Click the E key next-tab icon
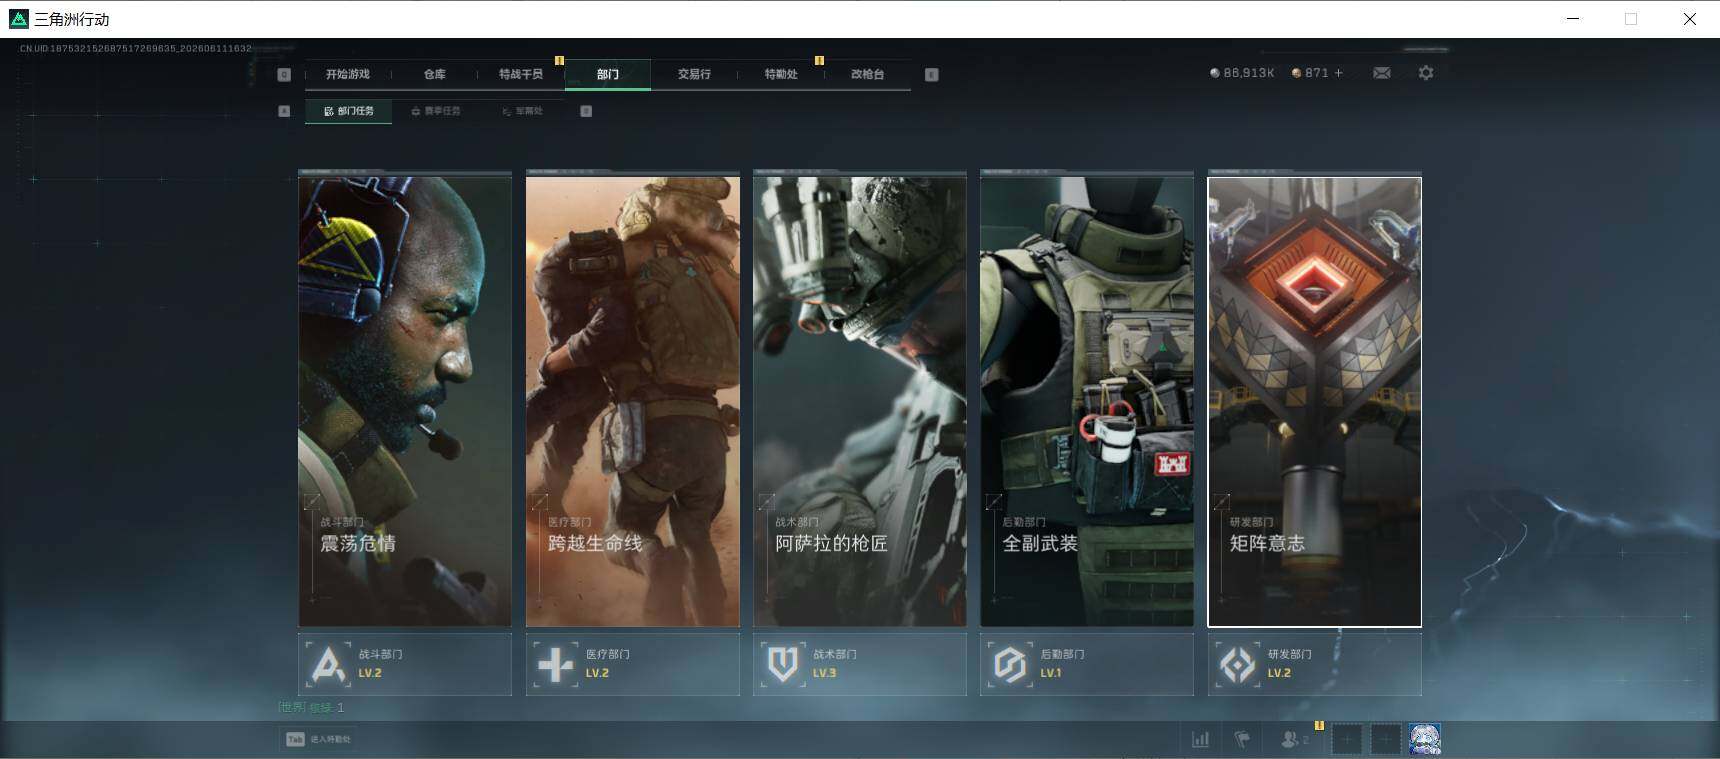Screen dimensions: 1720x759 [x=932, y=74]
